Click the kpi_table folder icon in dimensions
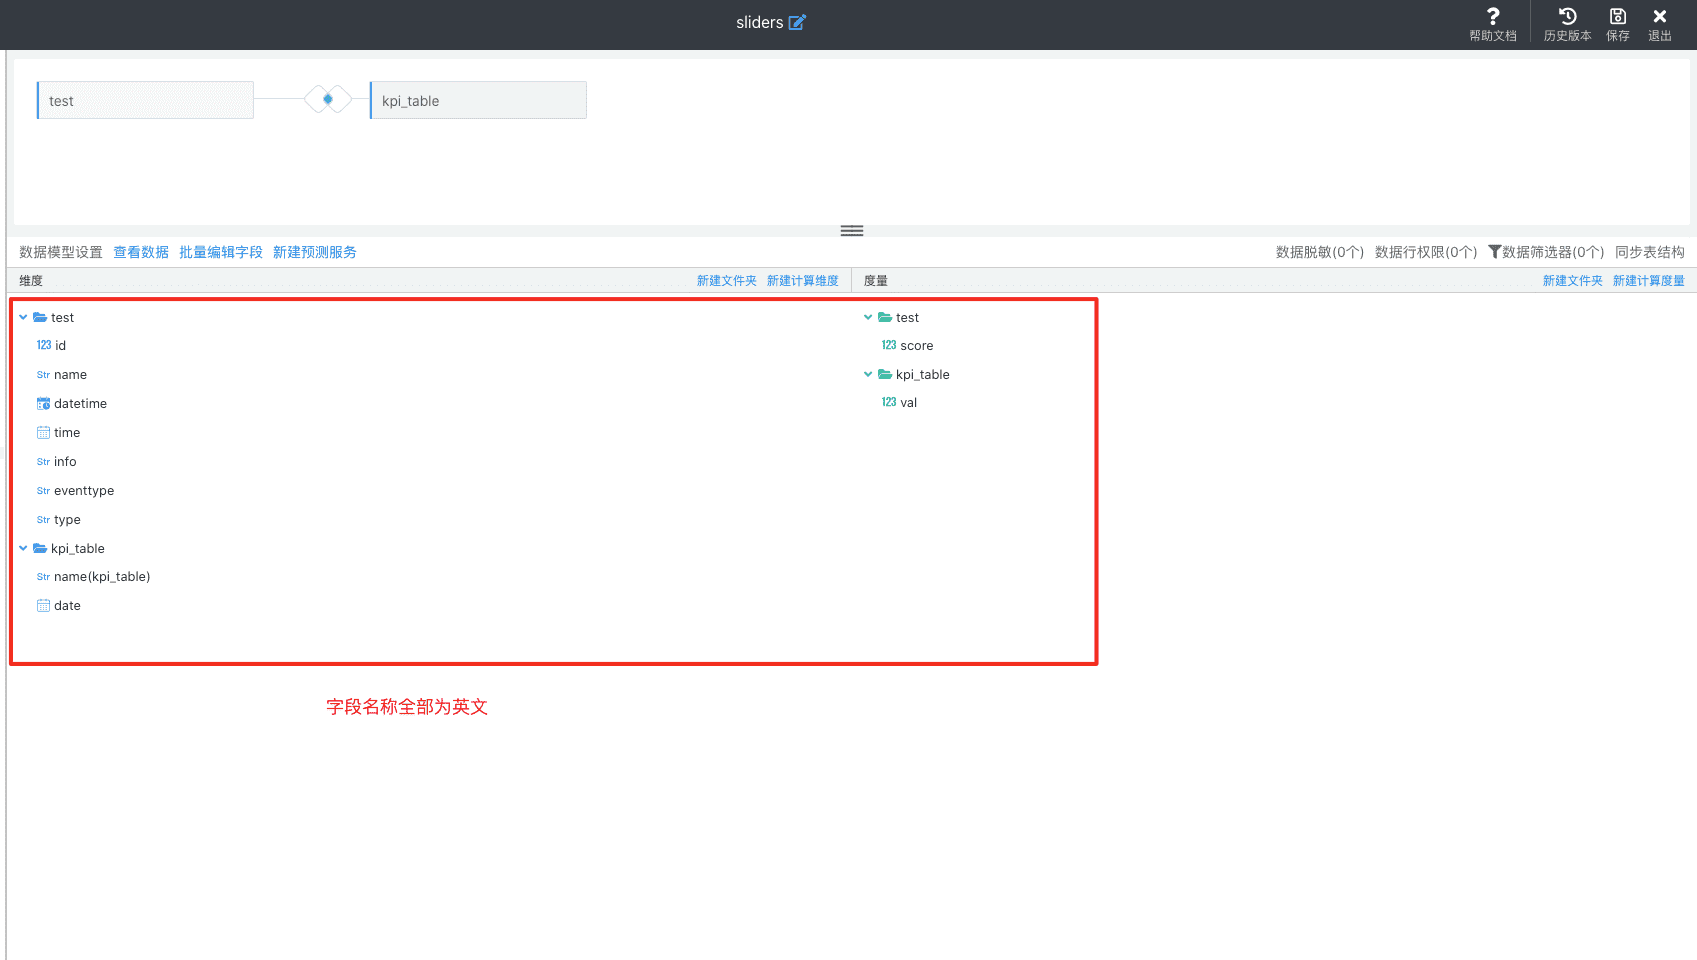The height and width of the screenshot is (960, 1697). point(40,548)
